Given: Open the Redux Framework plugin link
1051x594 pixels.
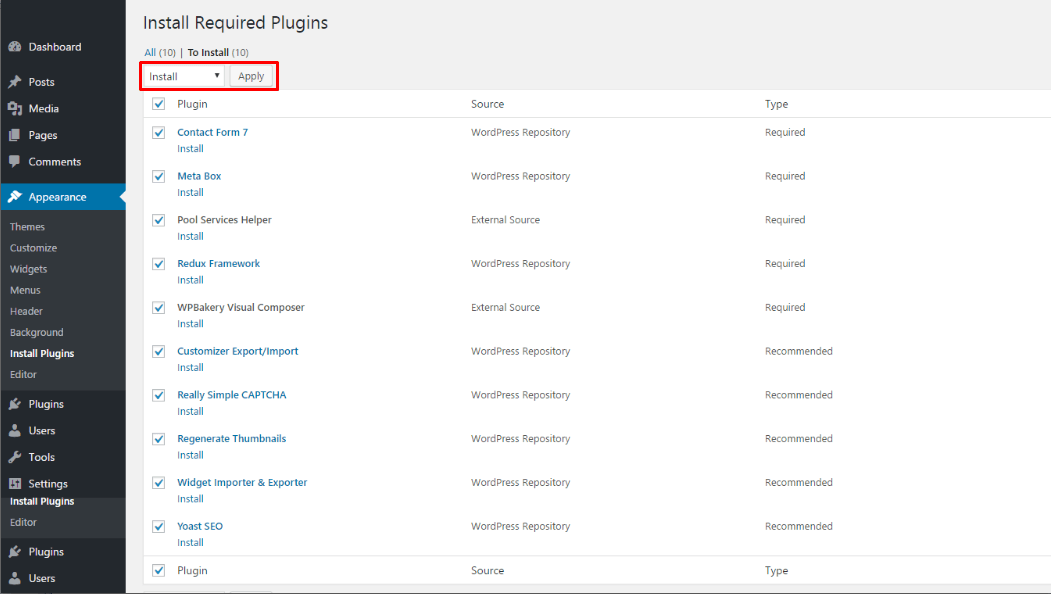Looking at the screenshot, I should [x=219, y=263].
